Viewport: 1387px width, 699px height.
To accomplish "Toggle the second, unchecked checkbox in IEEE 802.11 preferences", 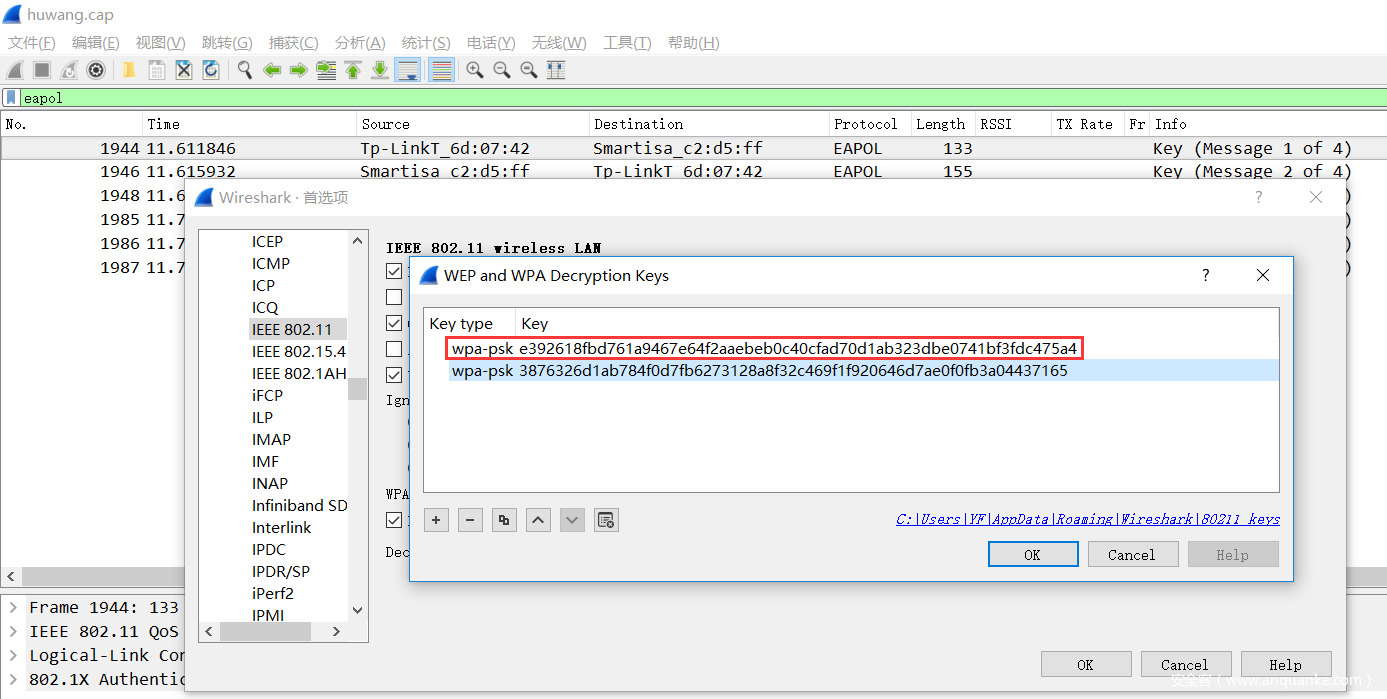I will coord(394,297).
